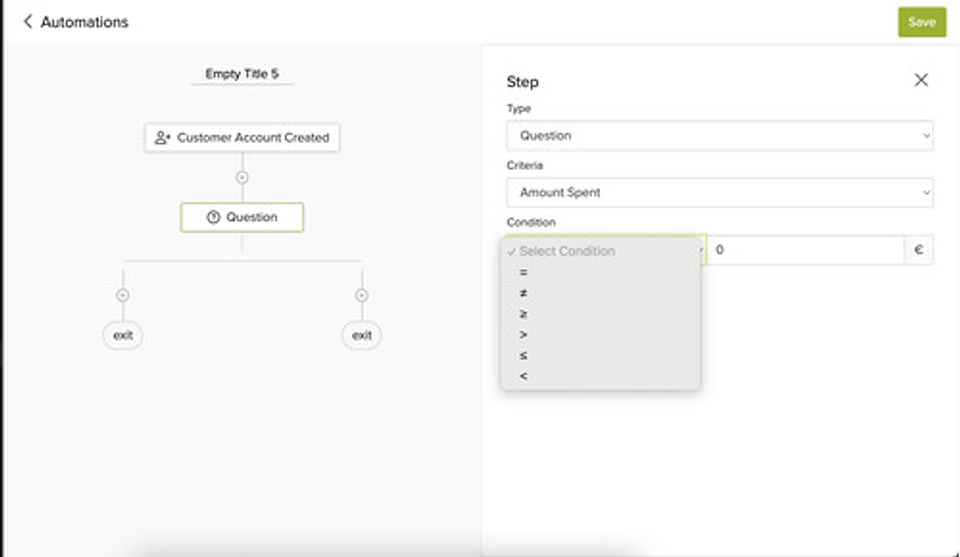Click plus icon below Customer Account Created
This screenshot has height=557, width=960.
pos(242,177)
